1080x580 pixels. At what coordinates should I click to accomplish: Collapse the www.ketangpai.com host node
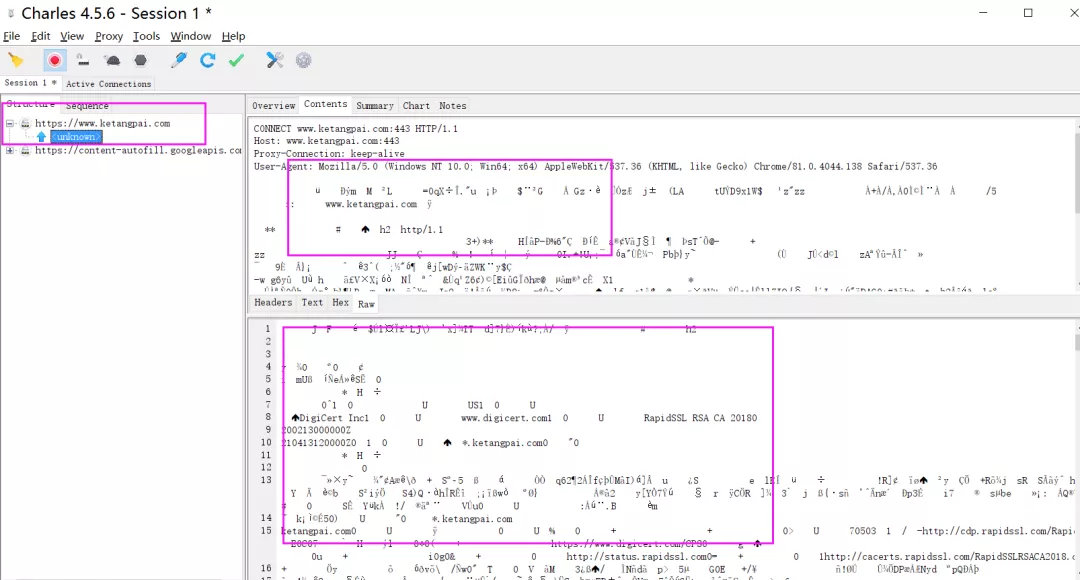tap(10, 123)
